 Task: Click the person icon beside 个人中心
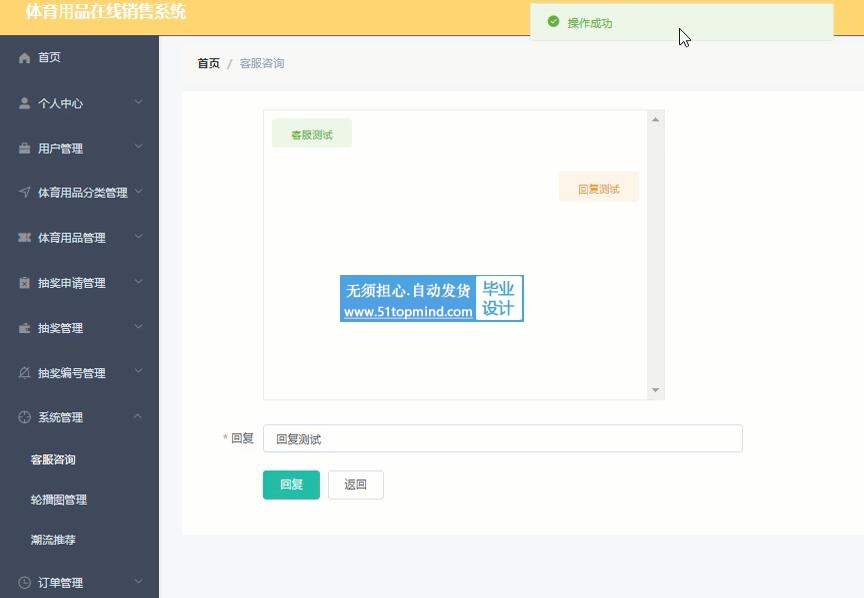(24, 103)
